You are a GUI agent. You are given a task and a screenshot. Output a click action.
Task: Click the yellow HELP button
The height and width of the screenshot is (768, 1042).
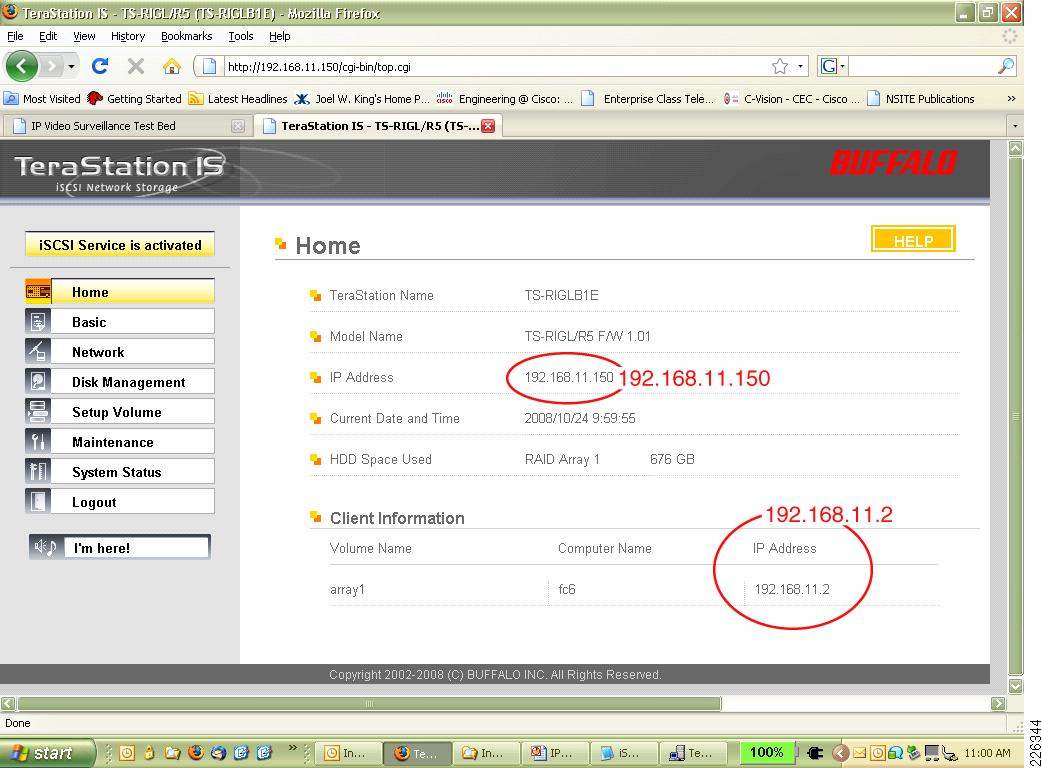click(913, 239)
